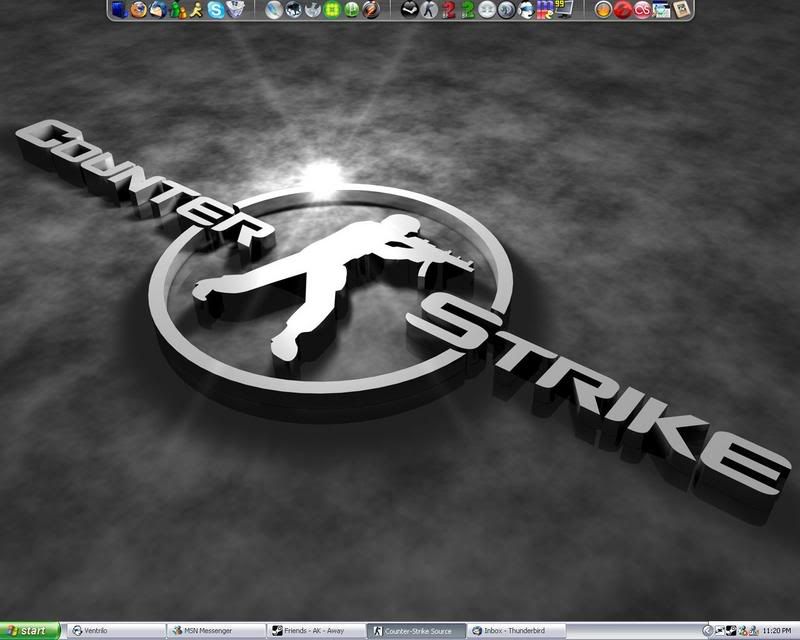
Task: Open the green number 2 dock icon
Action: point(468,10)
